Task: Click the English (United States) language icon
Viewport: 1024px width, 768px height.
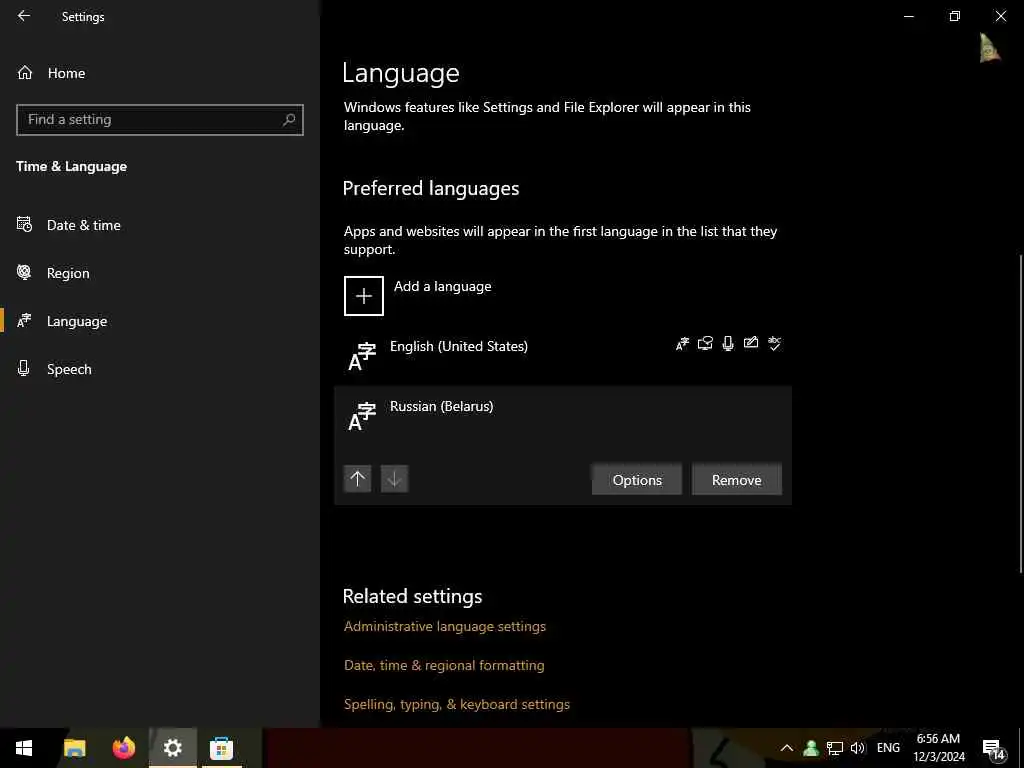Action: (x=362, y=357)
